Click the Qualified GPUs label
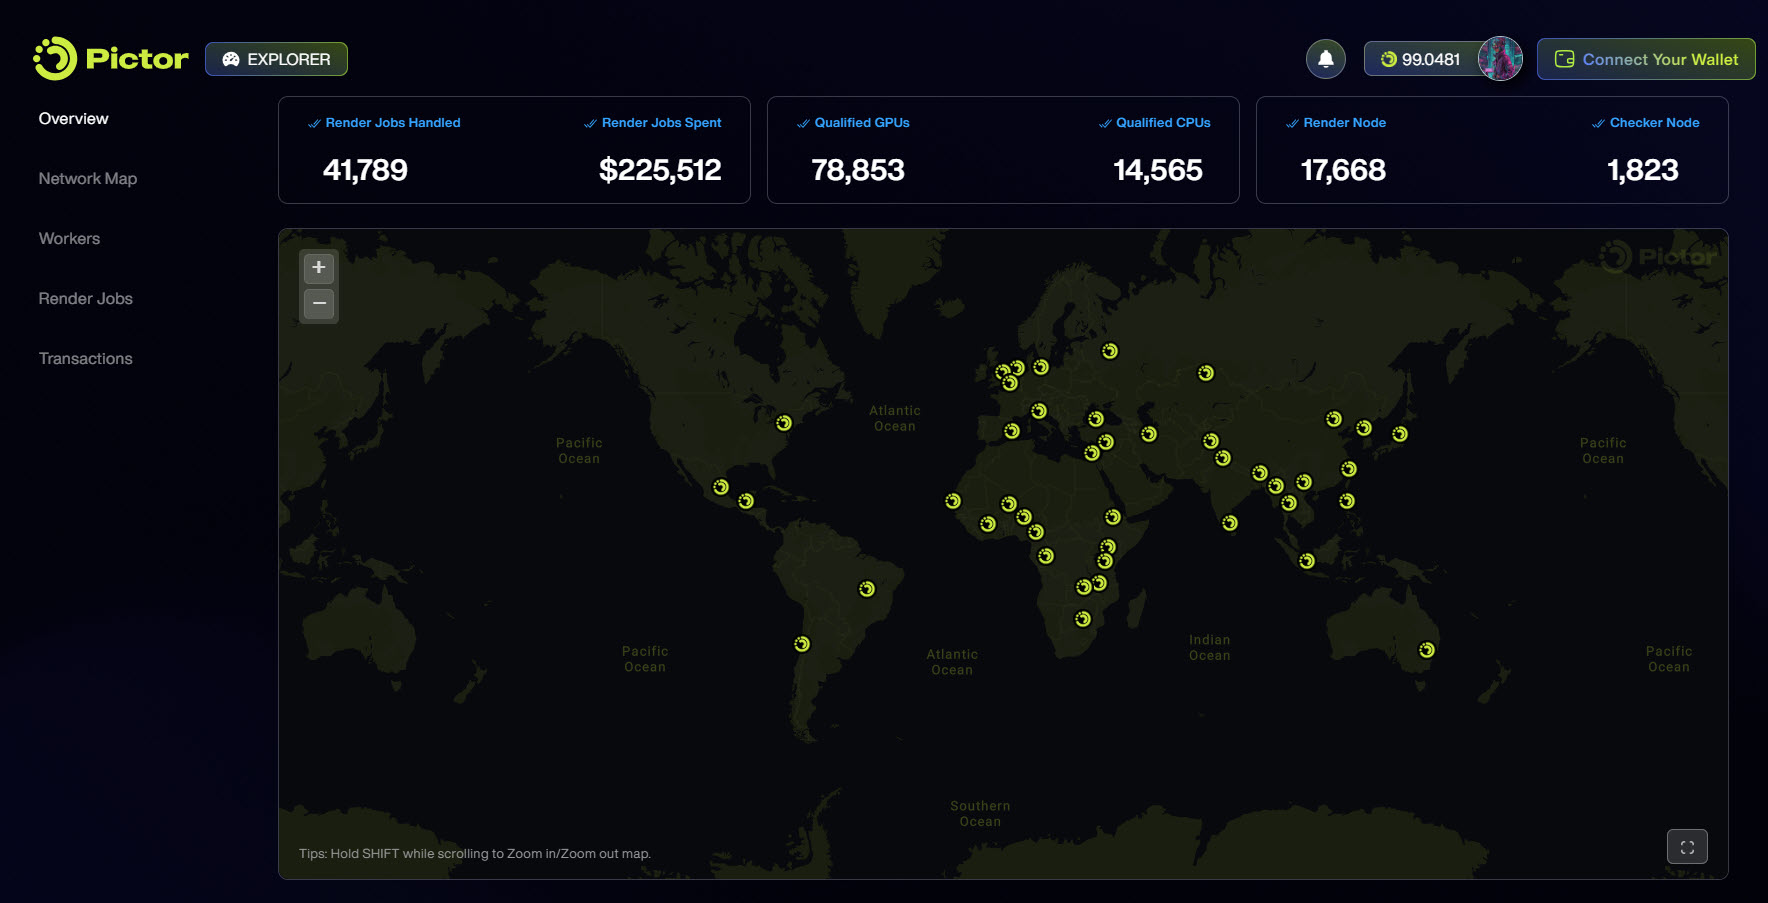Viewport: 1768px width, 903px height. (862, 123)
